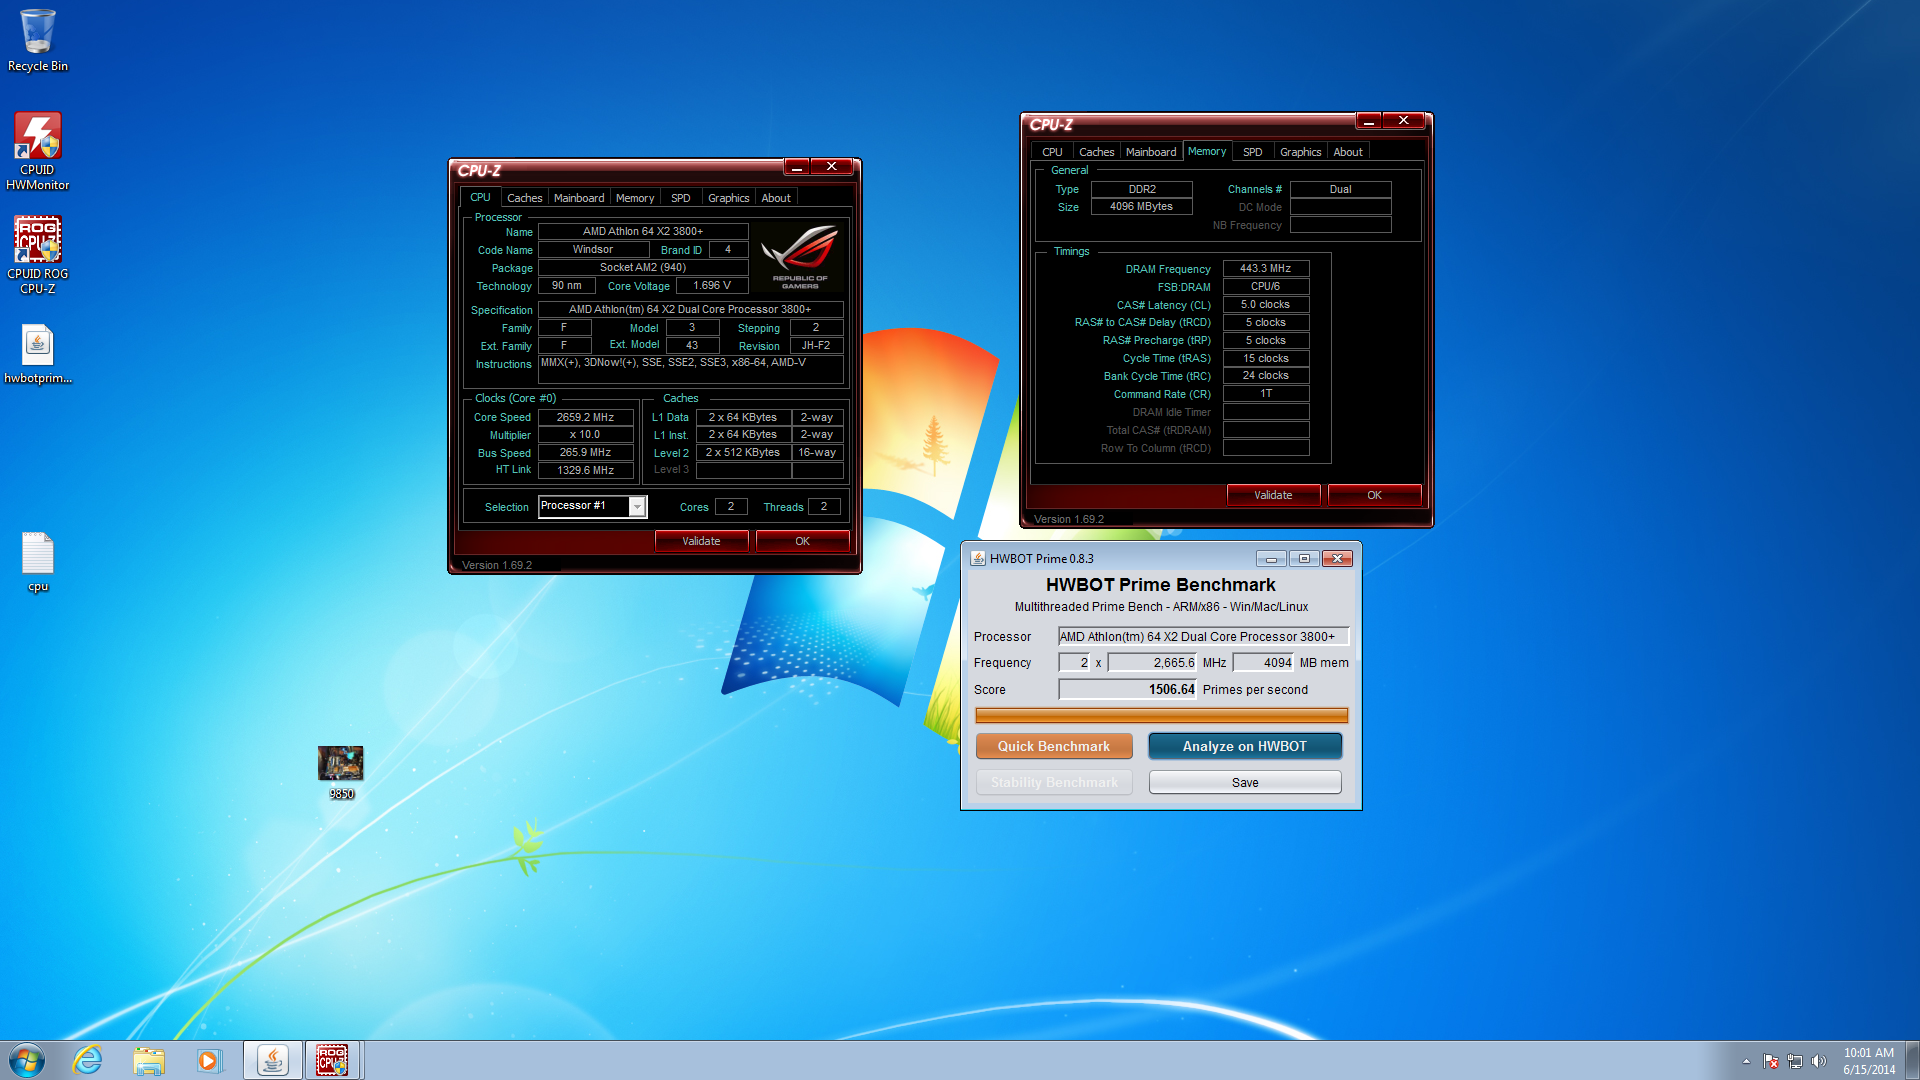Click the memory Size value 4096 MBytes
The height and width of the screenshot is (1080, 1920).
(x=1141, y=206)
